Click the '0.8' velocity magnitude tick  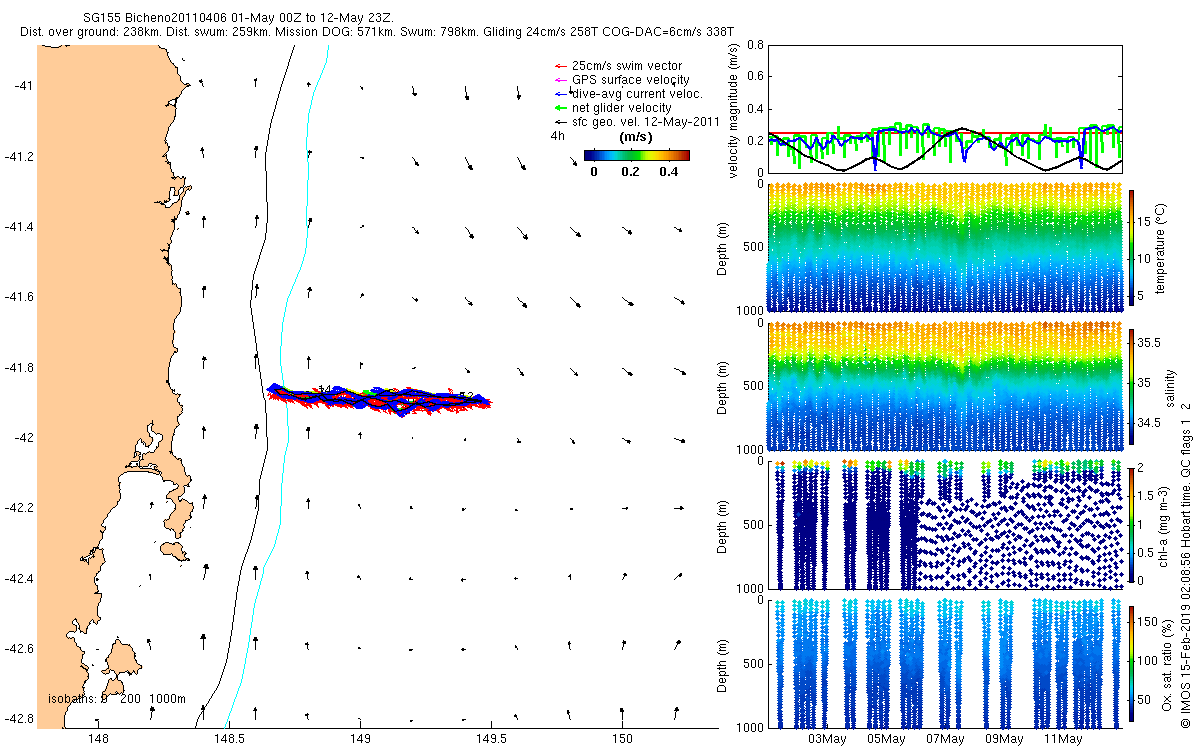[755, 45]
